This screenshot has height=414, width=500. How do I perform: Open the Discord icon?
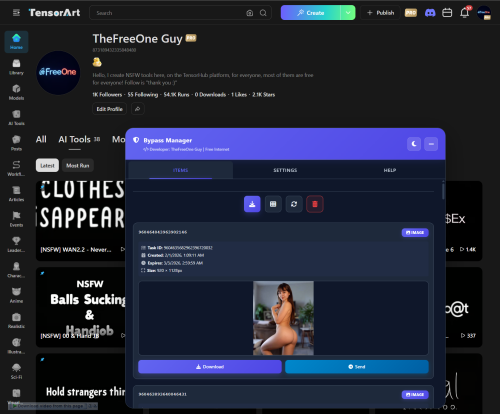pyautogui.click(x=430, y=13)
